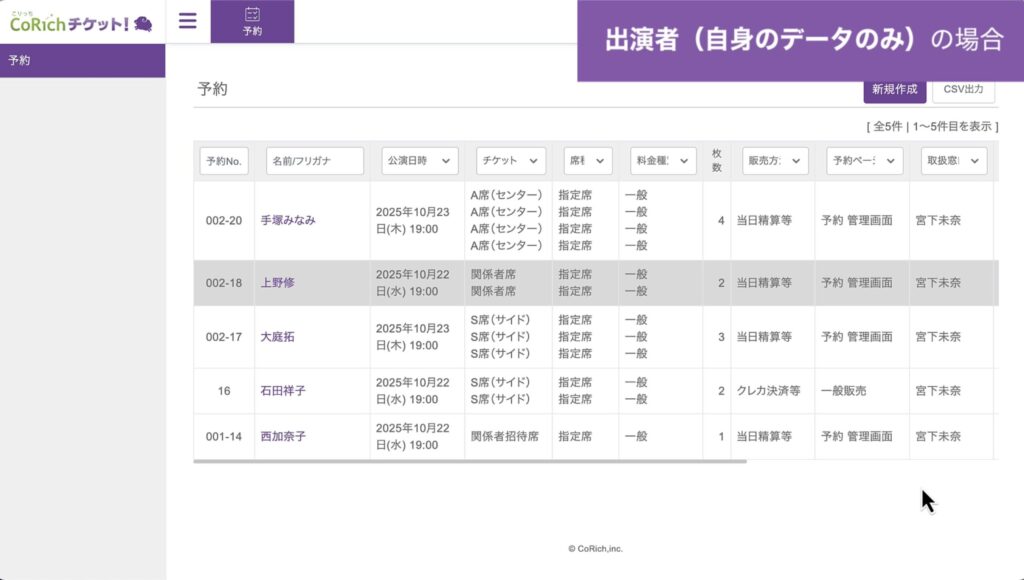Click the 石田祥子 name link
This screenshot has height=580, width=1024.
click(283, 391)
